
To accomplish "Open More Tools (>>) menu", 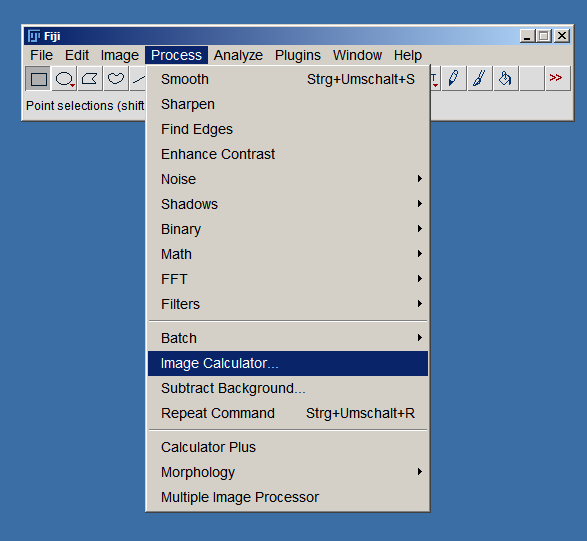I will click(x=558, y=79).
